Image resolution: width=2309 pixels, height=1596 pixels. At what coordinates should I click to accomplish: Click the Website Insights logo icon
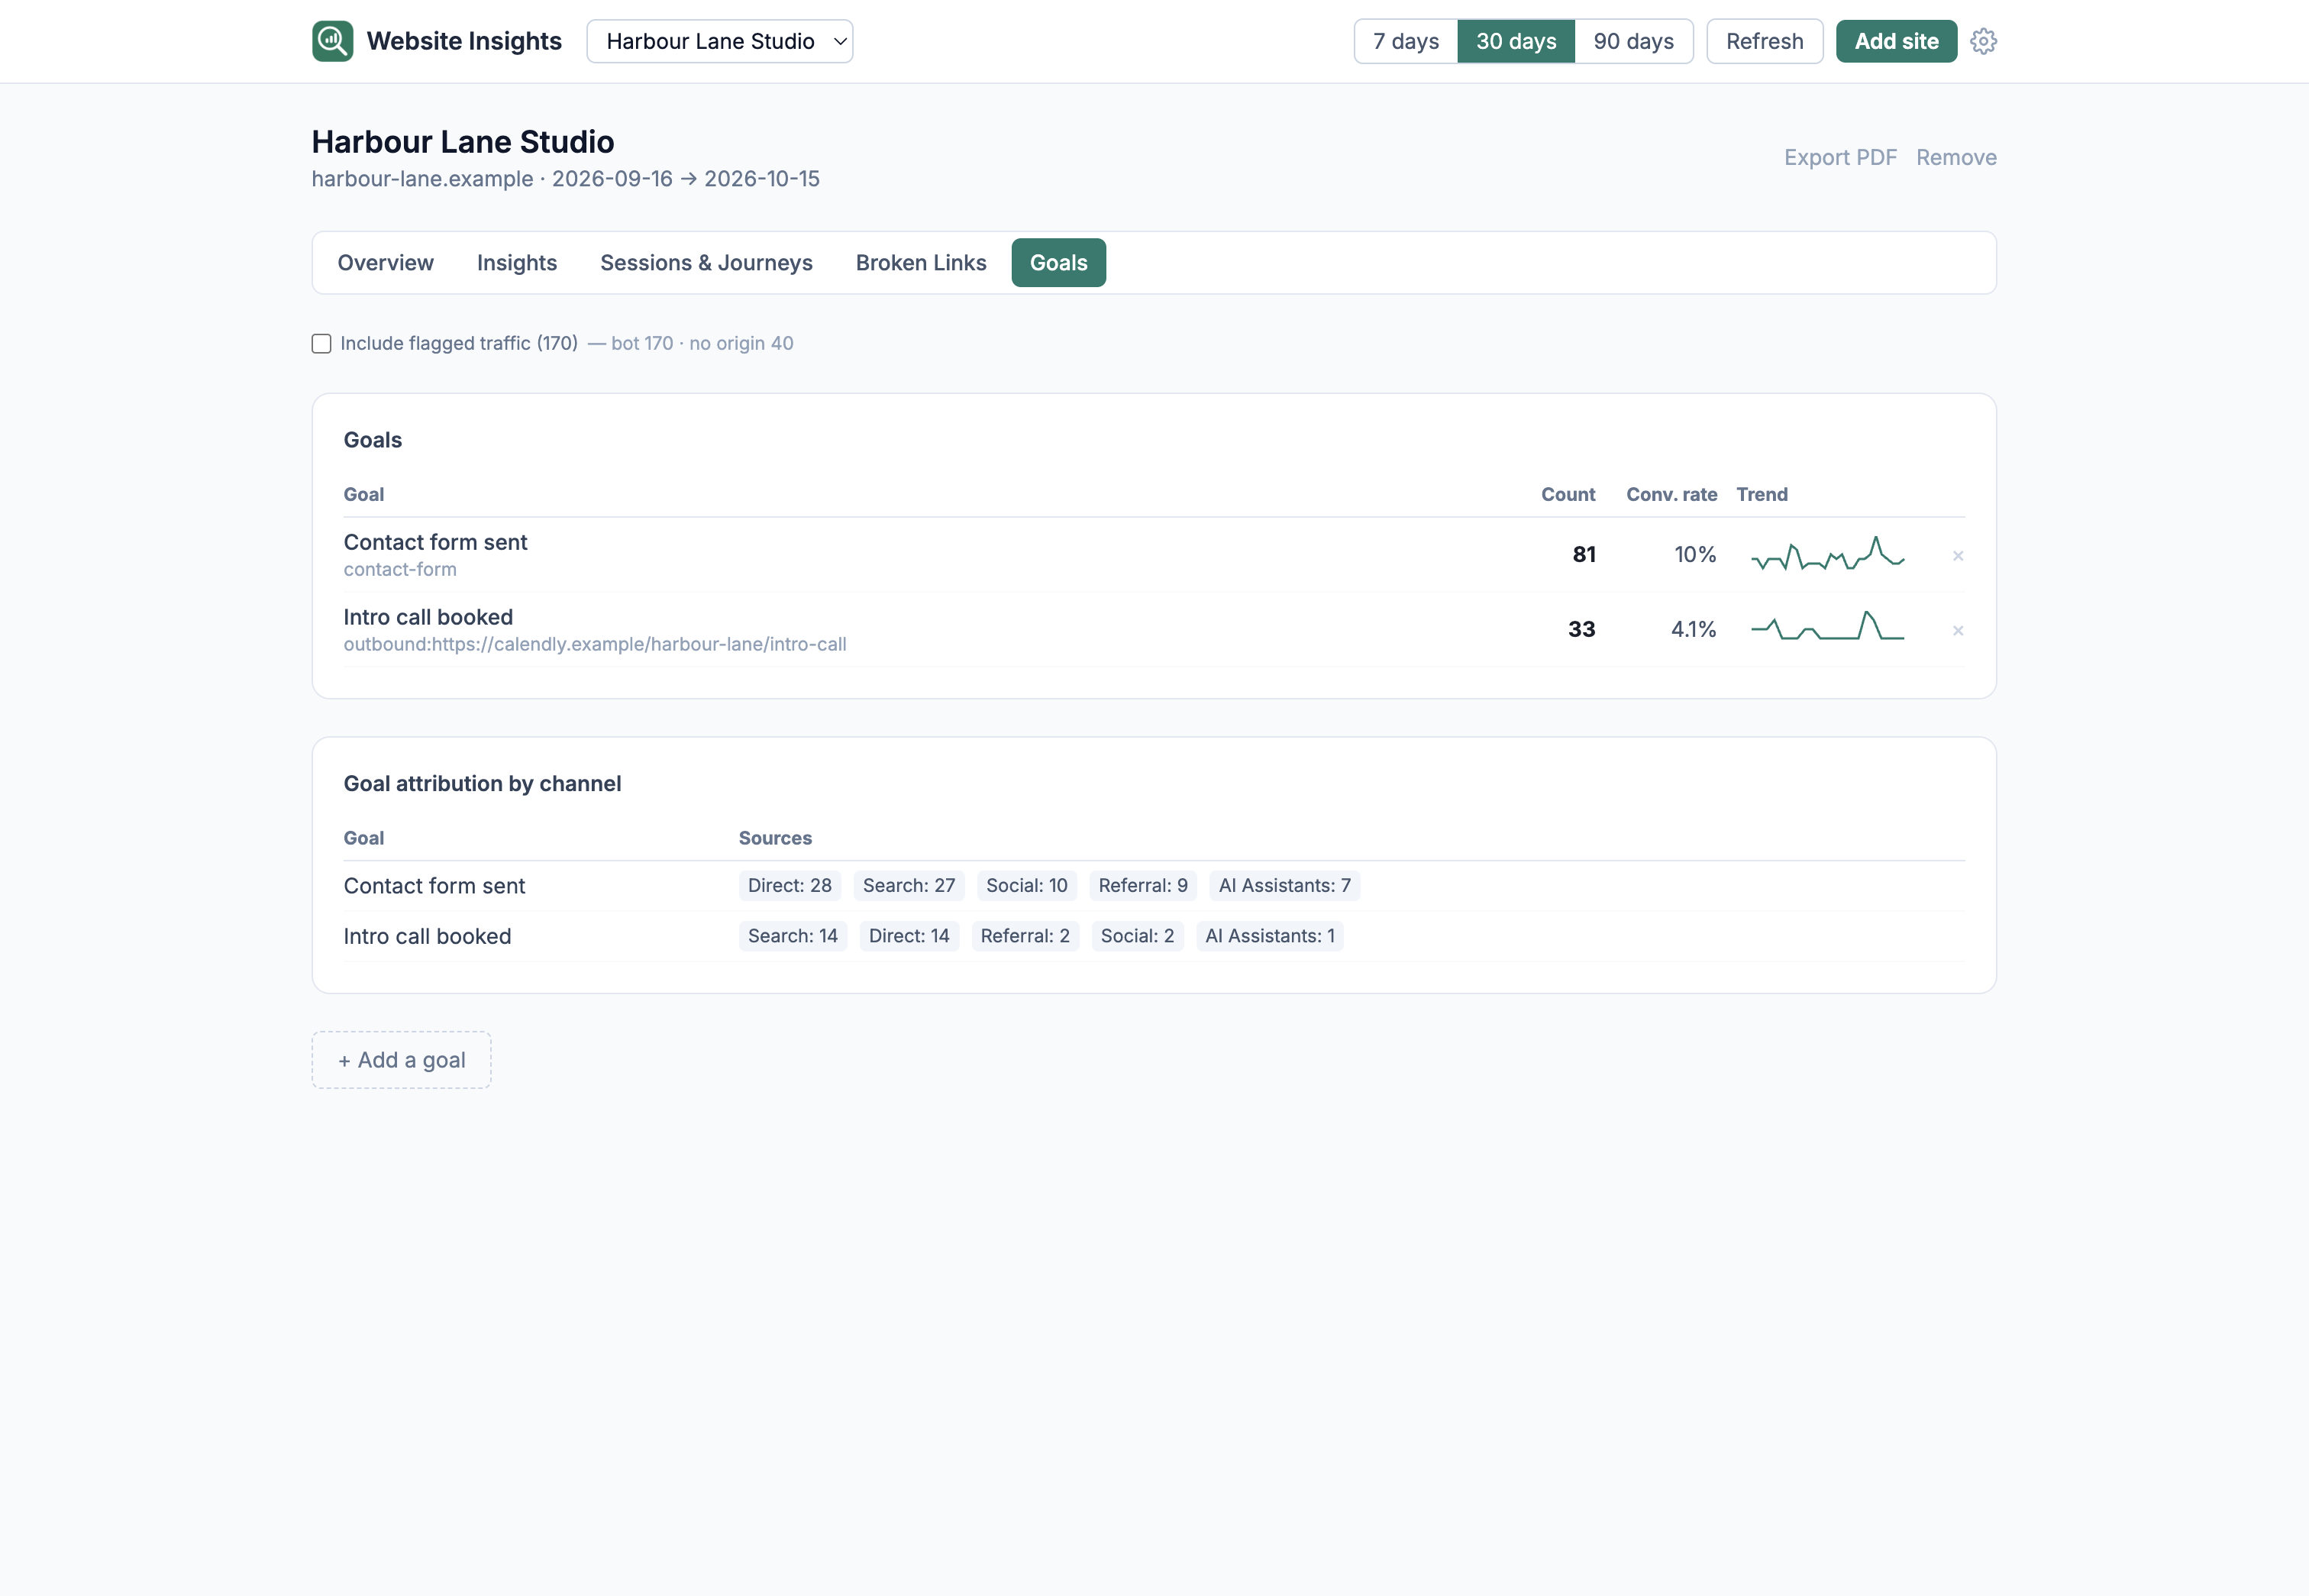point(332,41)
